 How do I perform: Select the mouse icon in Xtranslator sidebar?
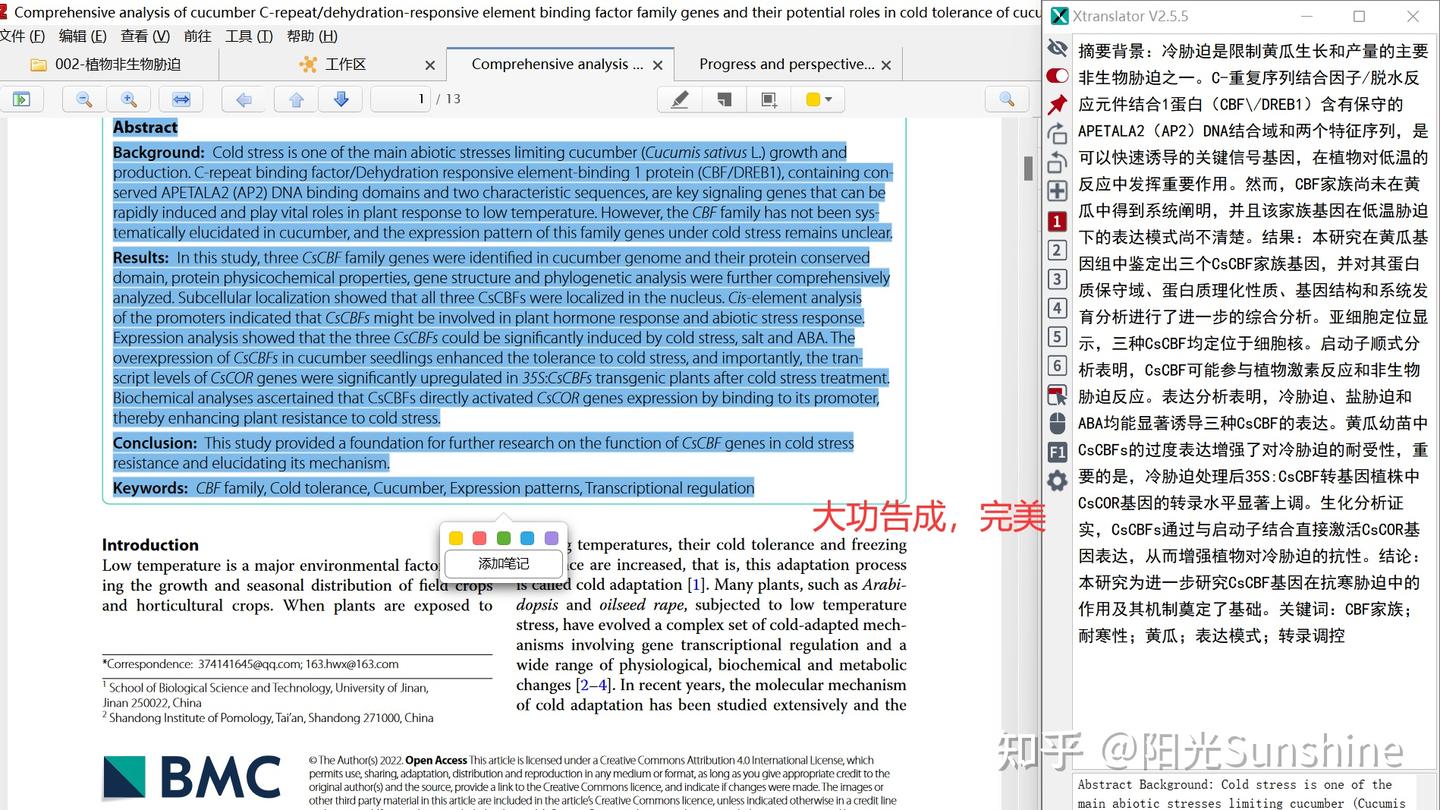tap(1057, 423)
